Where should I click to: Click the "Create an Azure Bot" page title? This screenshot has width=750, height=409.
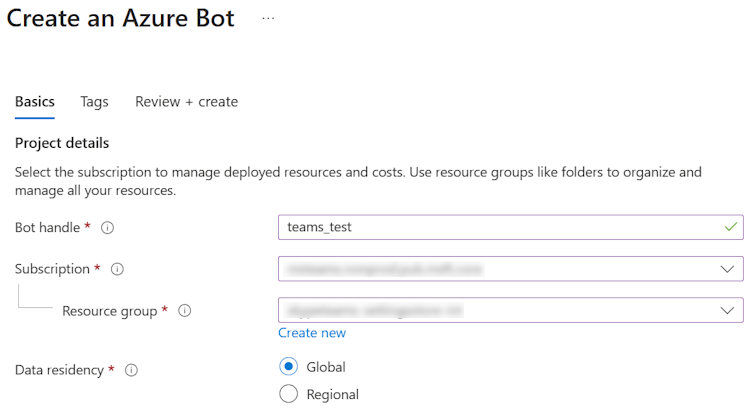pyautogui.click(x=121, y=19)
